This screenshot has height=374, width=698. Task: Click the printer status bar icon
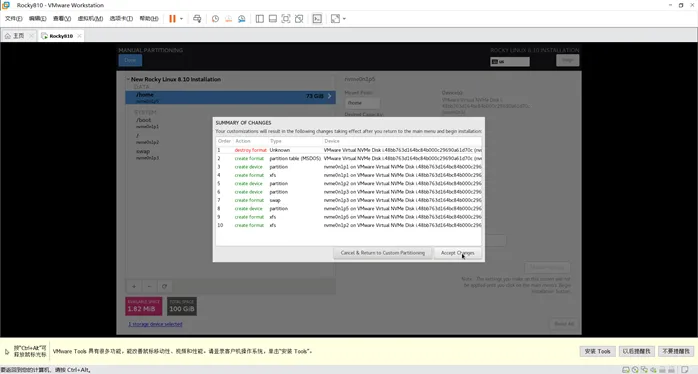tap(662, 370)
